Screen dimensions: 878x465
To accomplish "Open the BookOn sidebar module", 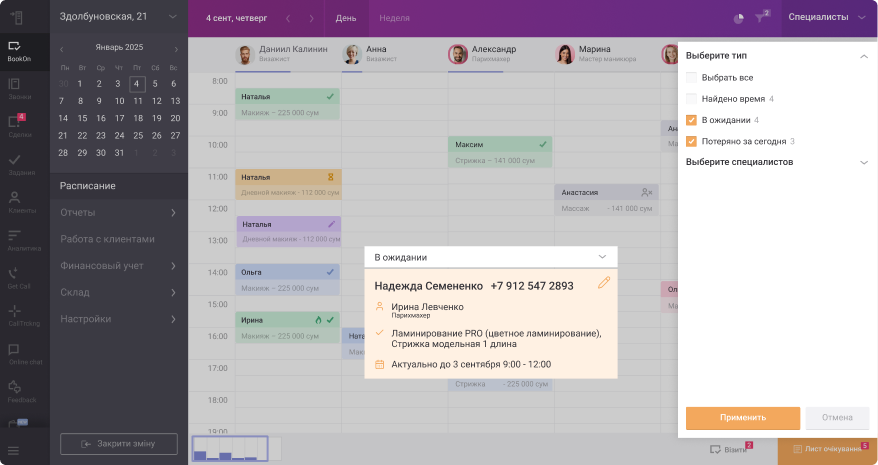I will pyautogui.click(x=17, y=50).
